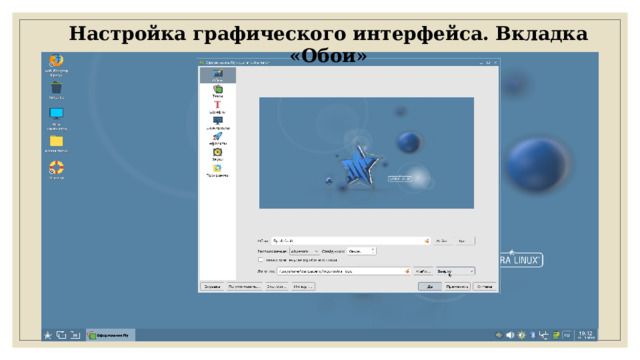Open the star start menu on taskbar
This screenshot has height=360, width=640.
(48, 335)
